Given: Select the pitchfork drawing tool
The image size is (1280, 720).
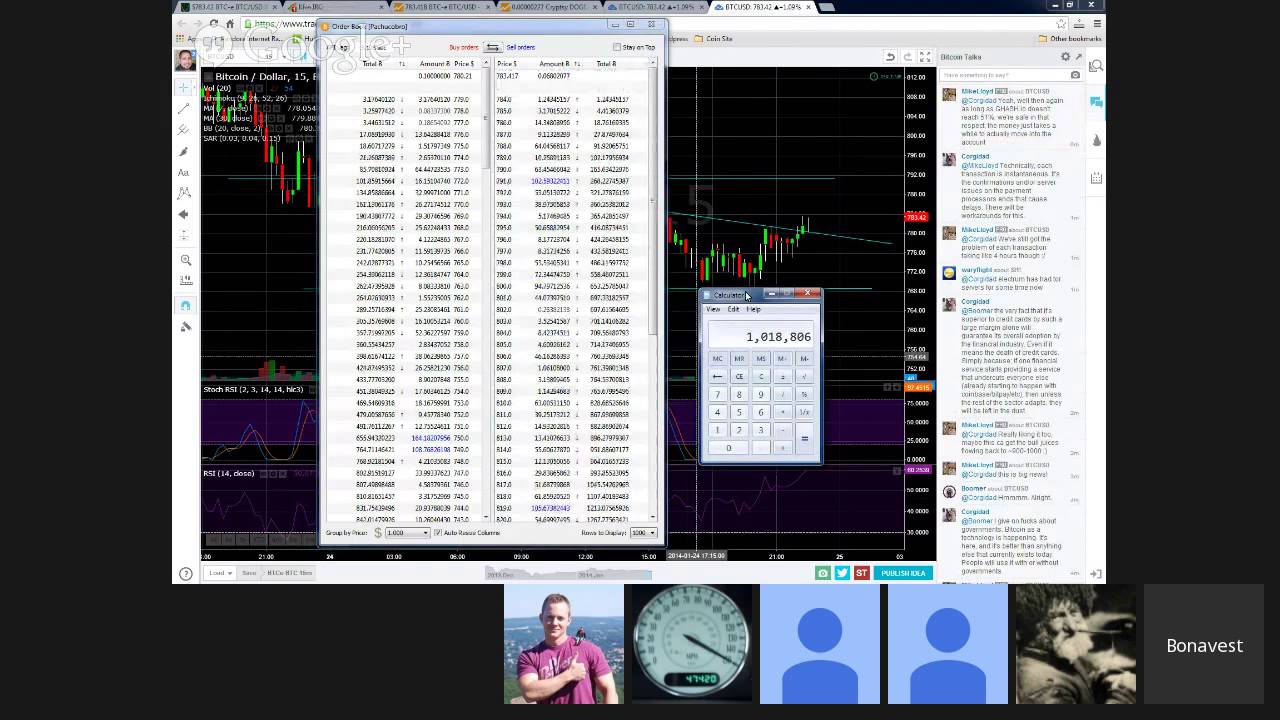Looking at the screenshot, I should click(185, 130).
